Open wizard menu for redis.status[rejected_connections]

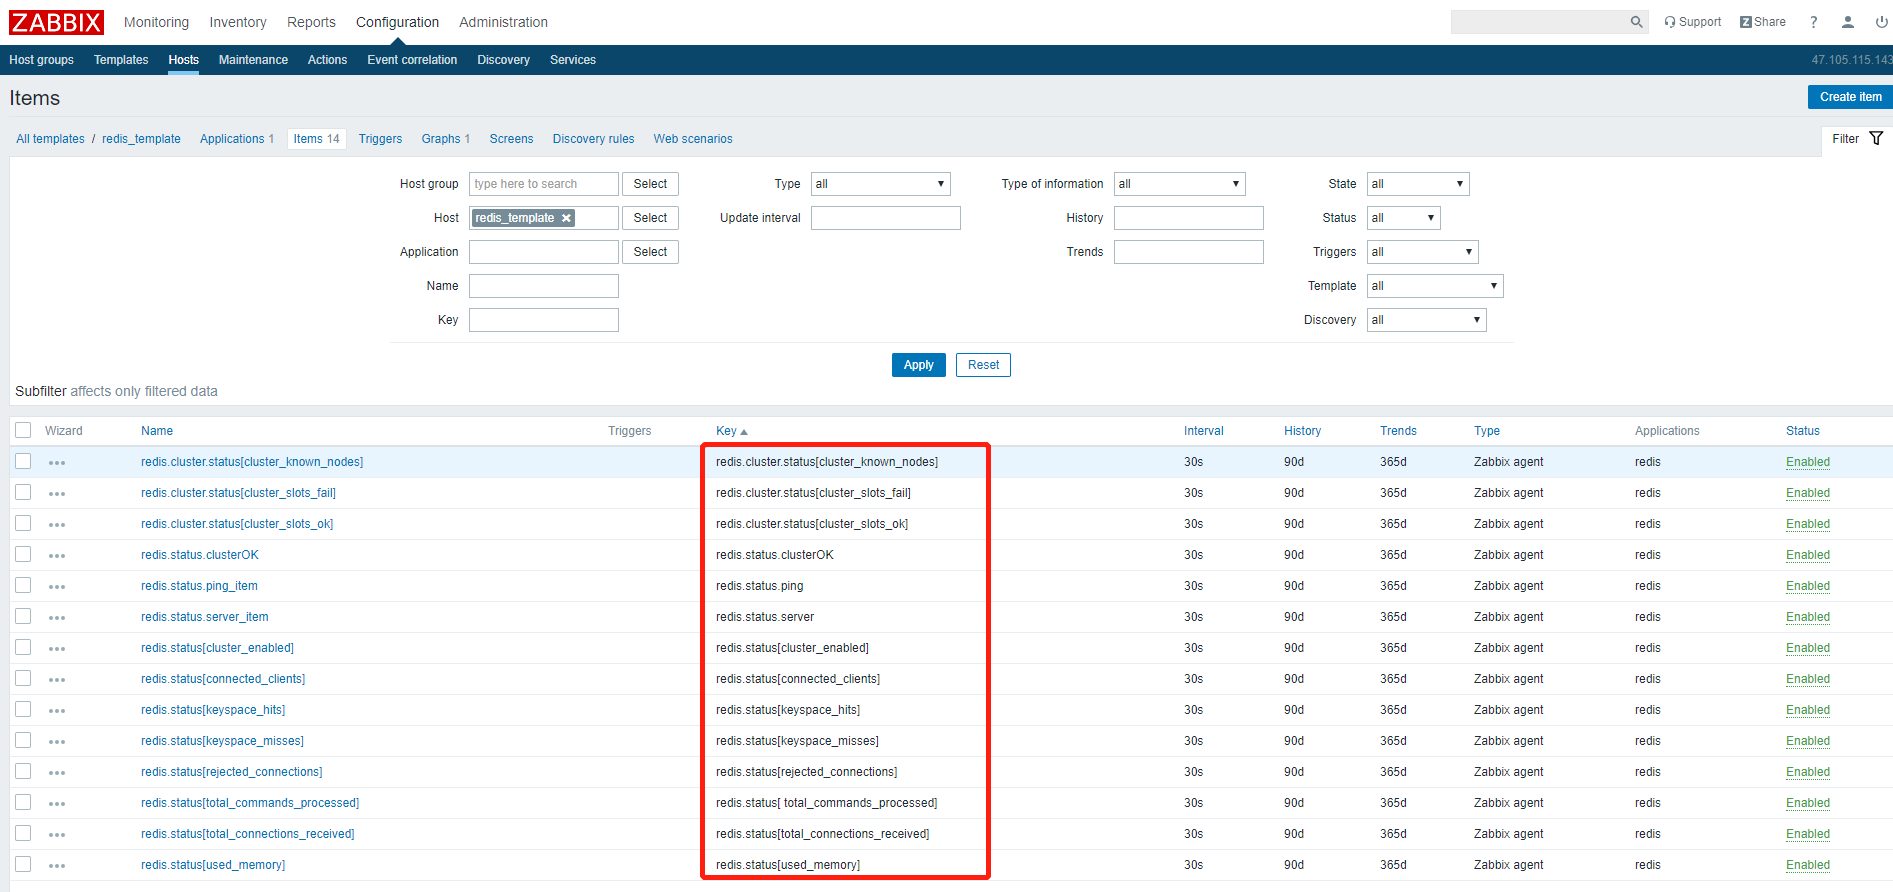coord(57,773)
